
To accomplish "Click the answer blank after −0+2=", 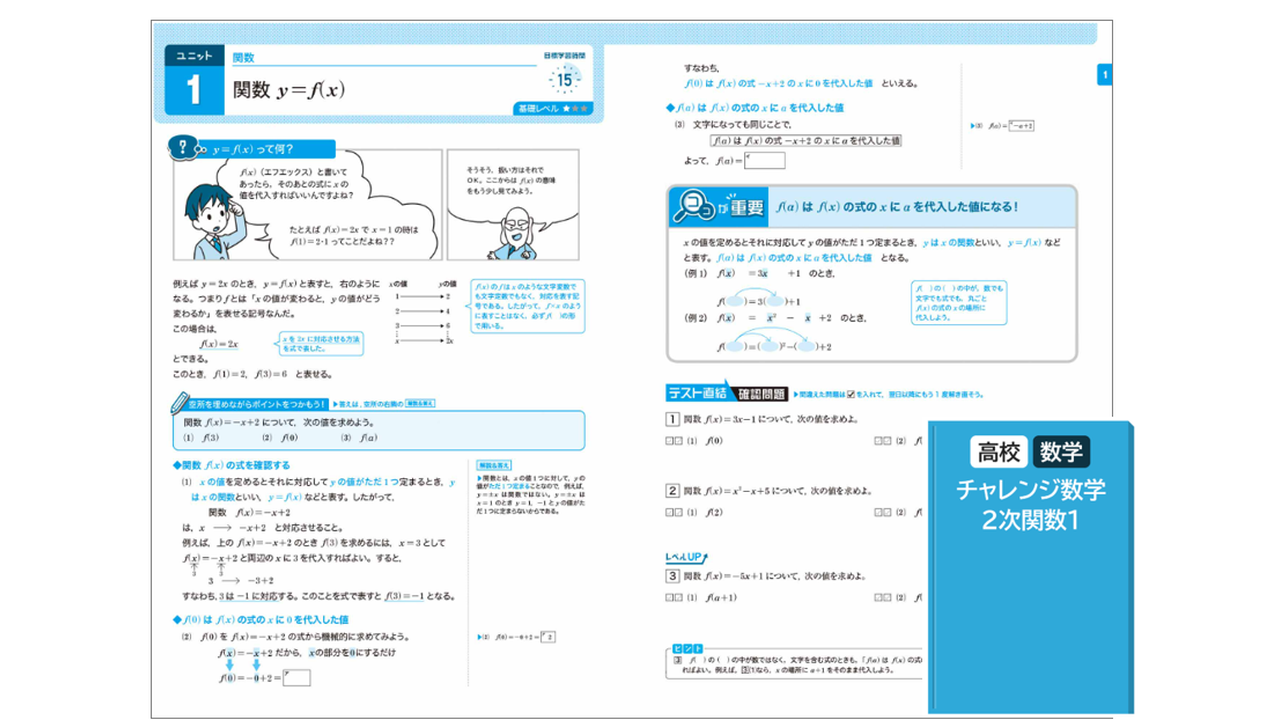I will coord(296,678).
